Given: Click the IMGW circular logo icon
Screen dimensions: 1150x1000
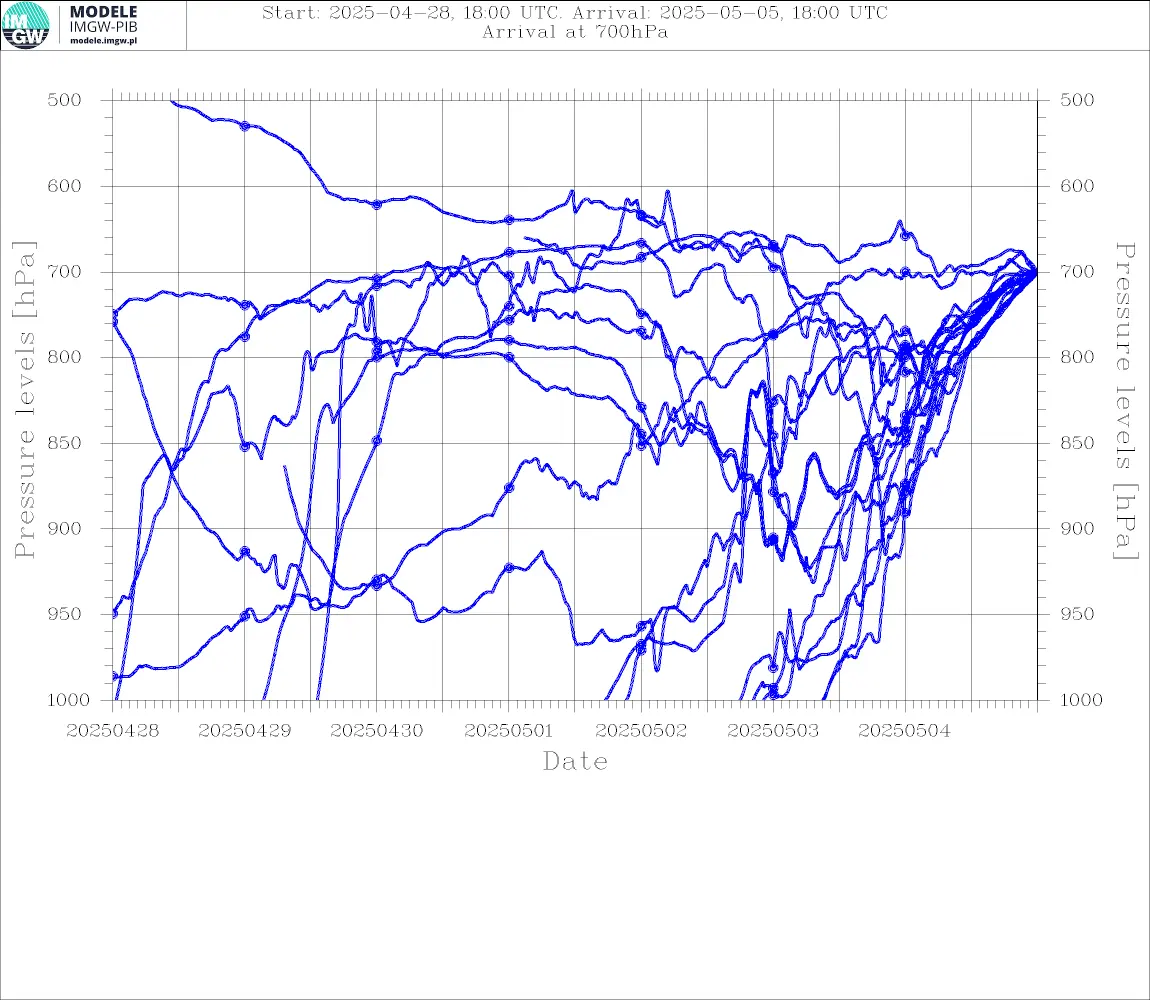Looking at the screenshot, I should (26, 26).
